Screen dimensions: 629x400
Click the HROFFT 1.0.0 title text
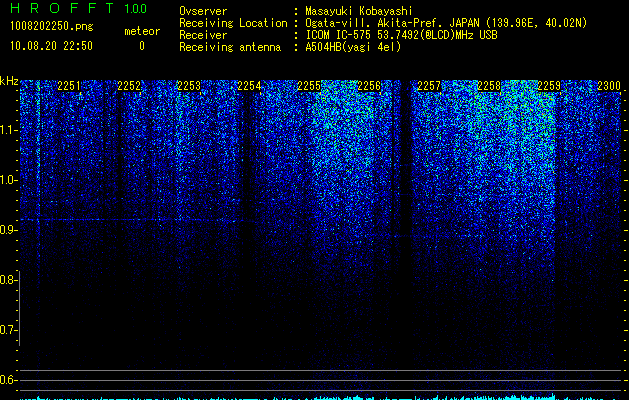(x=78, y=8)
